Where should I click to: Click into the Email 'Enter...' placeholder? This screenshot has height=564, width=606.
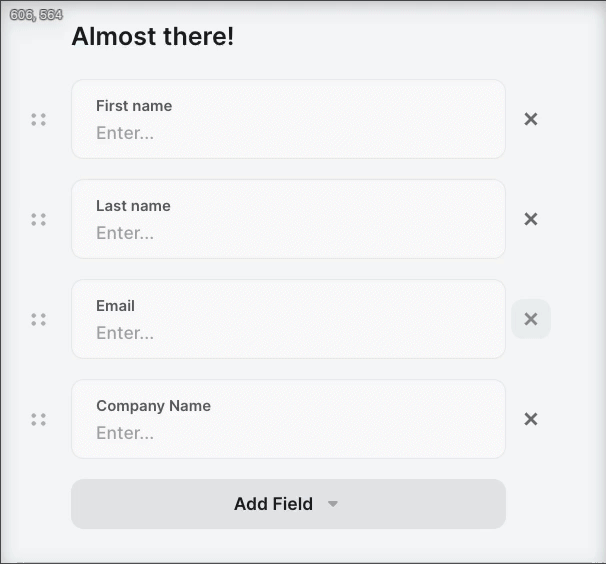(125, 333)
